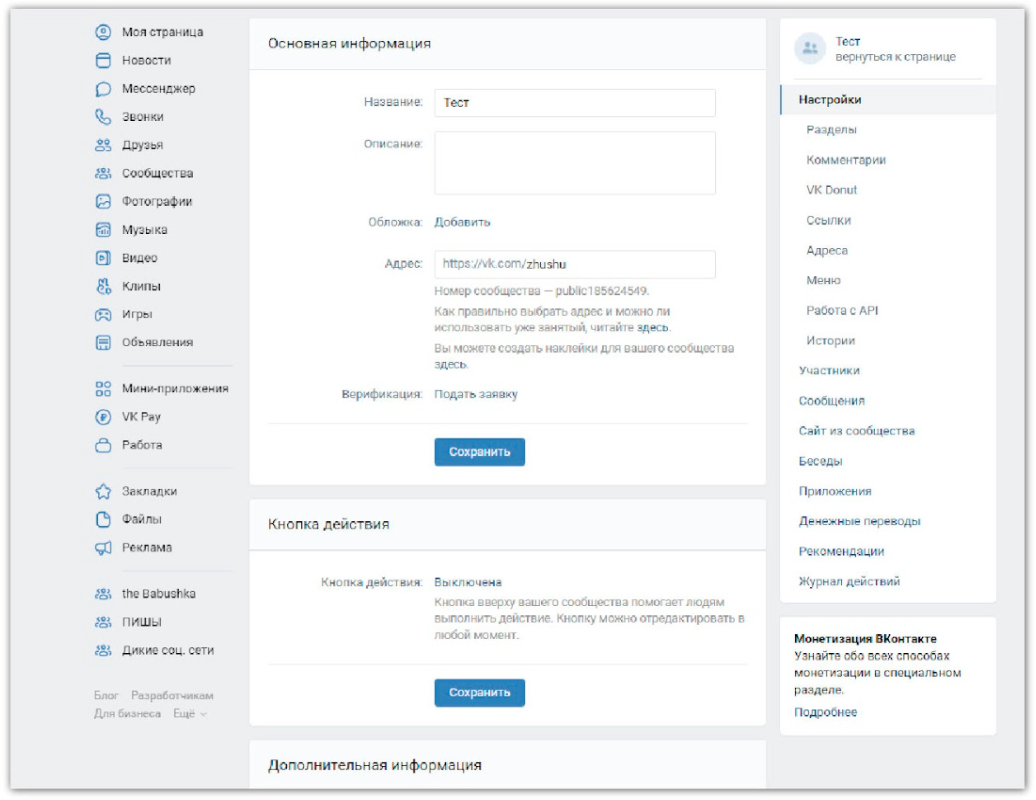This screenshot has height=800, width=1036.
Task: Open the Разделы settings section
Action: 831,130
